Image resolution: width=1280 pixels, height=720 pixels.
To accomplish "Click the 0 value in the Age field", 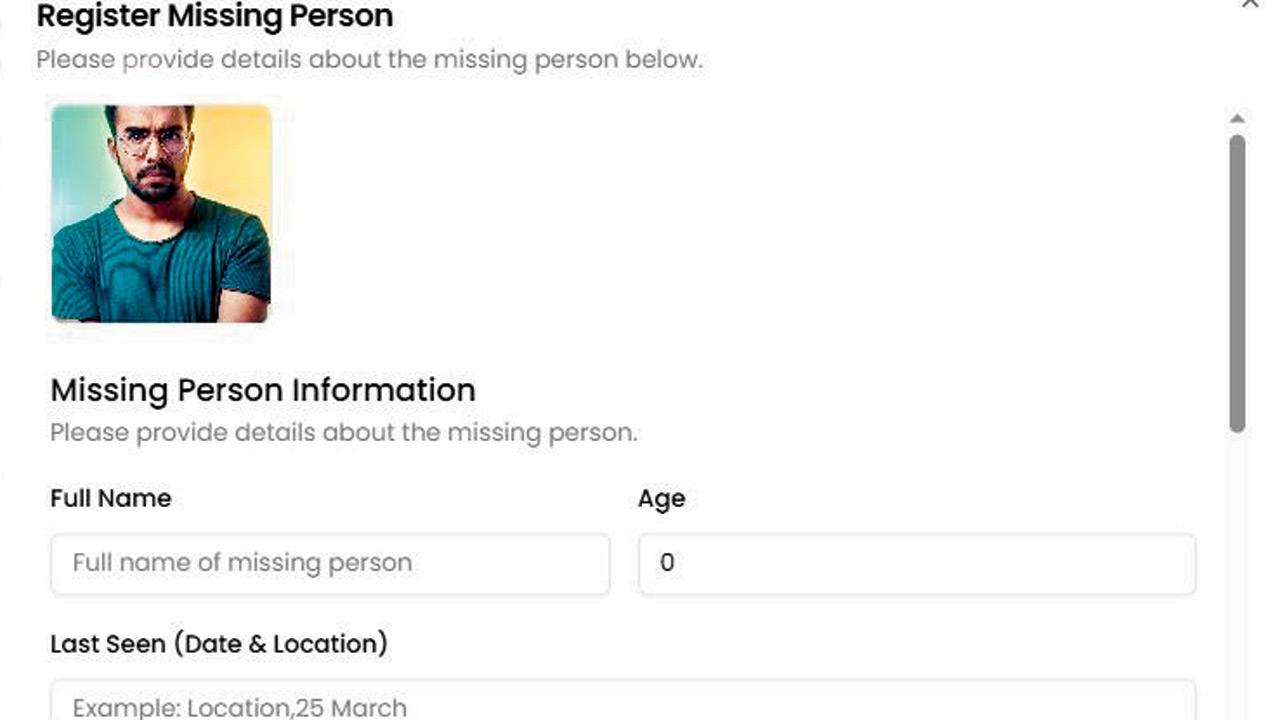I will pos(667,563).
